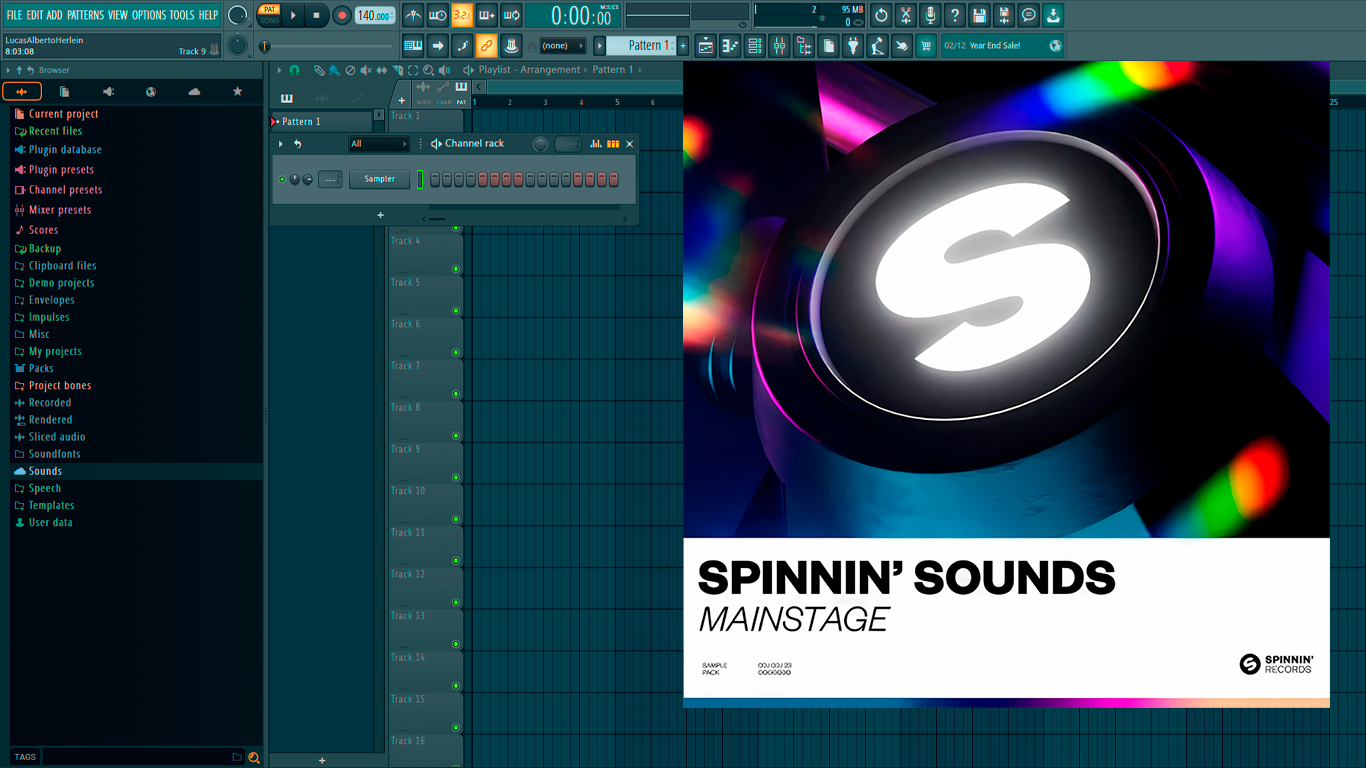
Task: Click the TAGS search field
Action: coord(136,757)
